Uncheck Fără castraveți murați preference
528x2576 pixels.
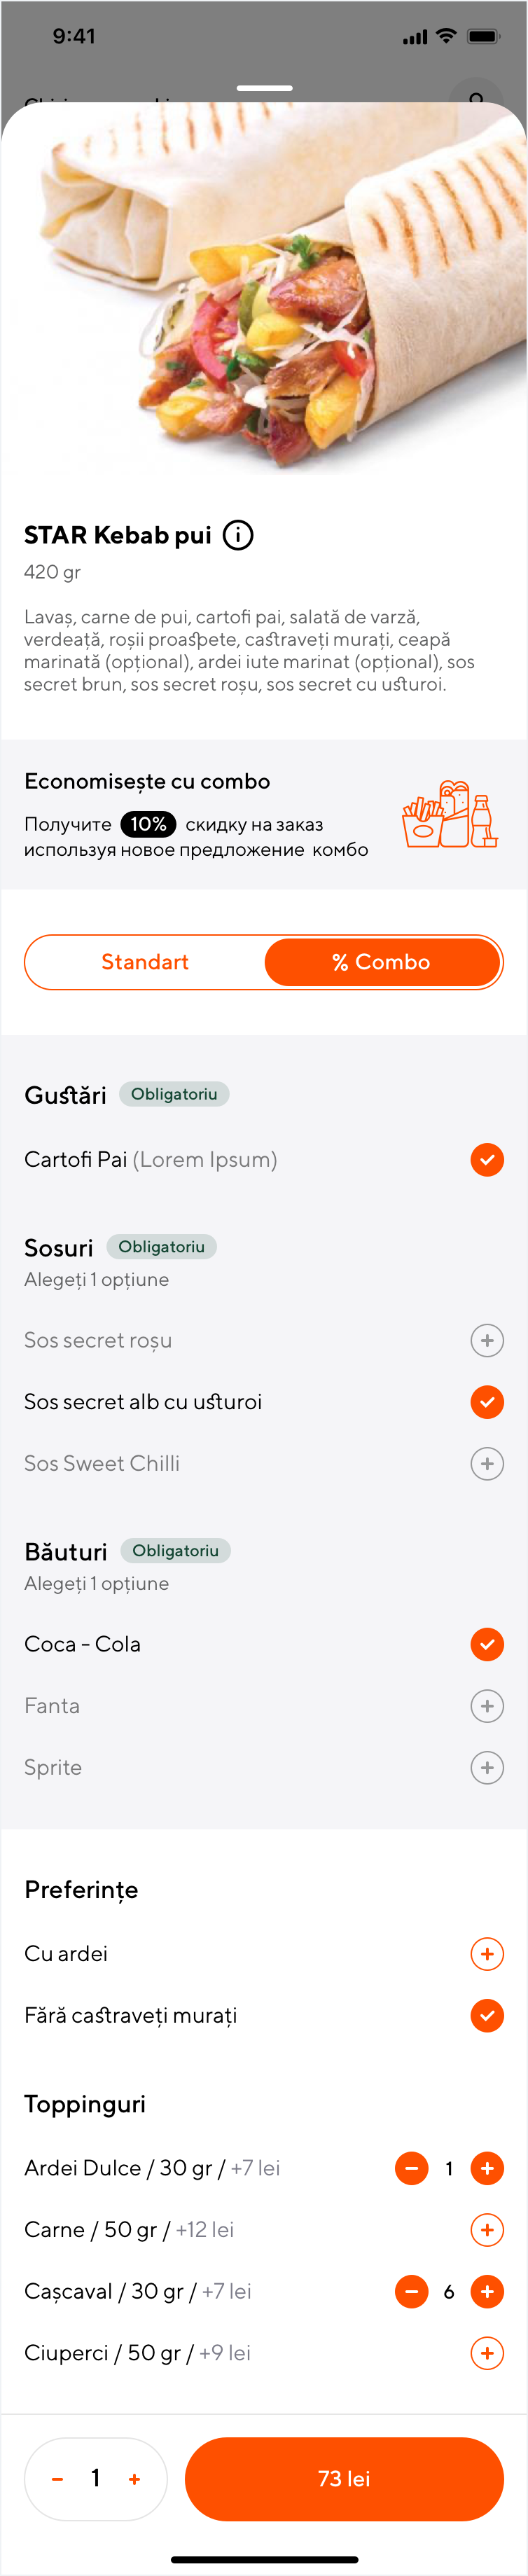click(x=487, y=2015)
